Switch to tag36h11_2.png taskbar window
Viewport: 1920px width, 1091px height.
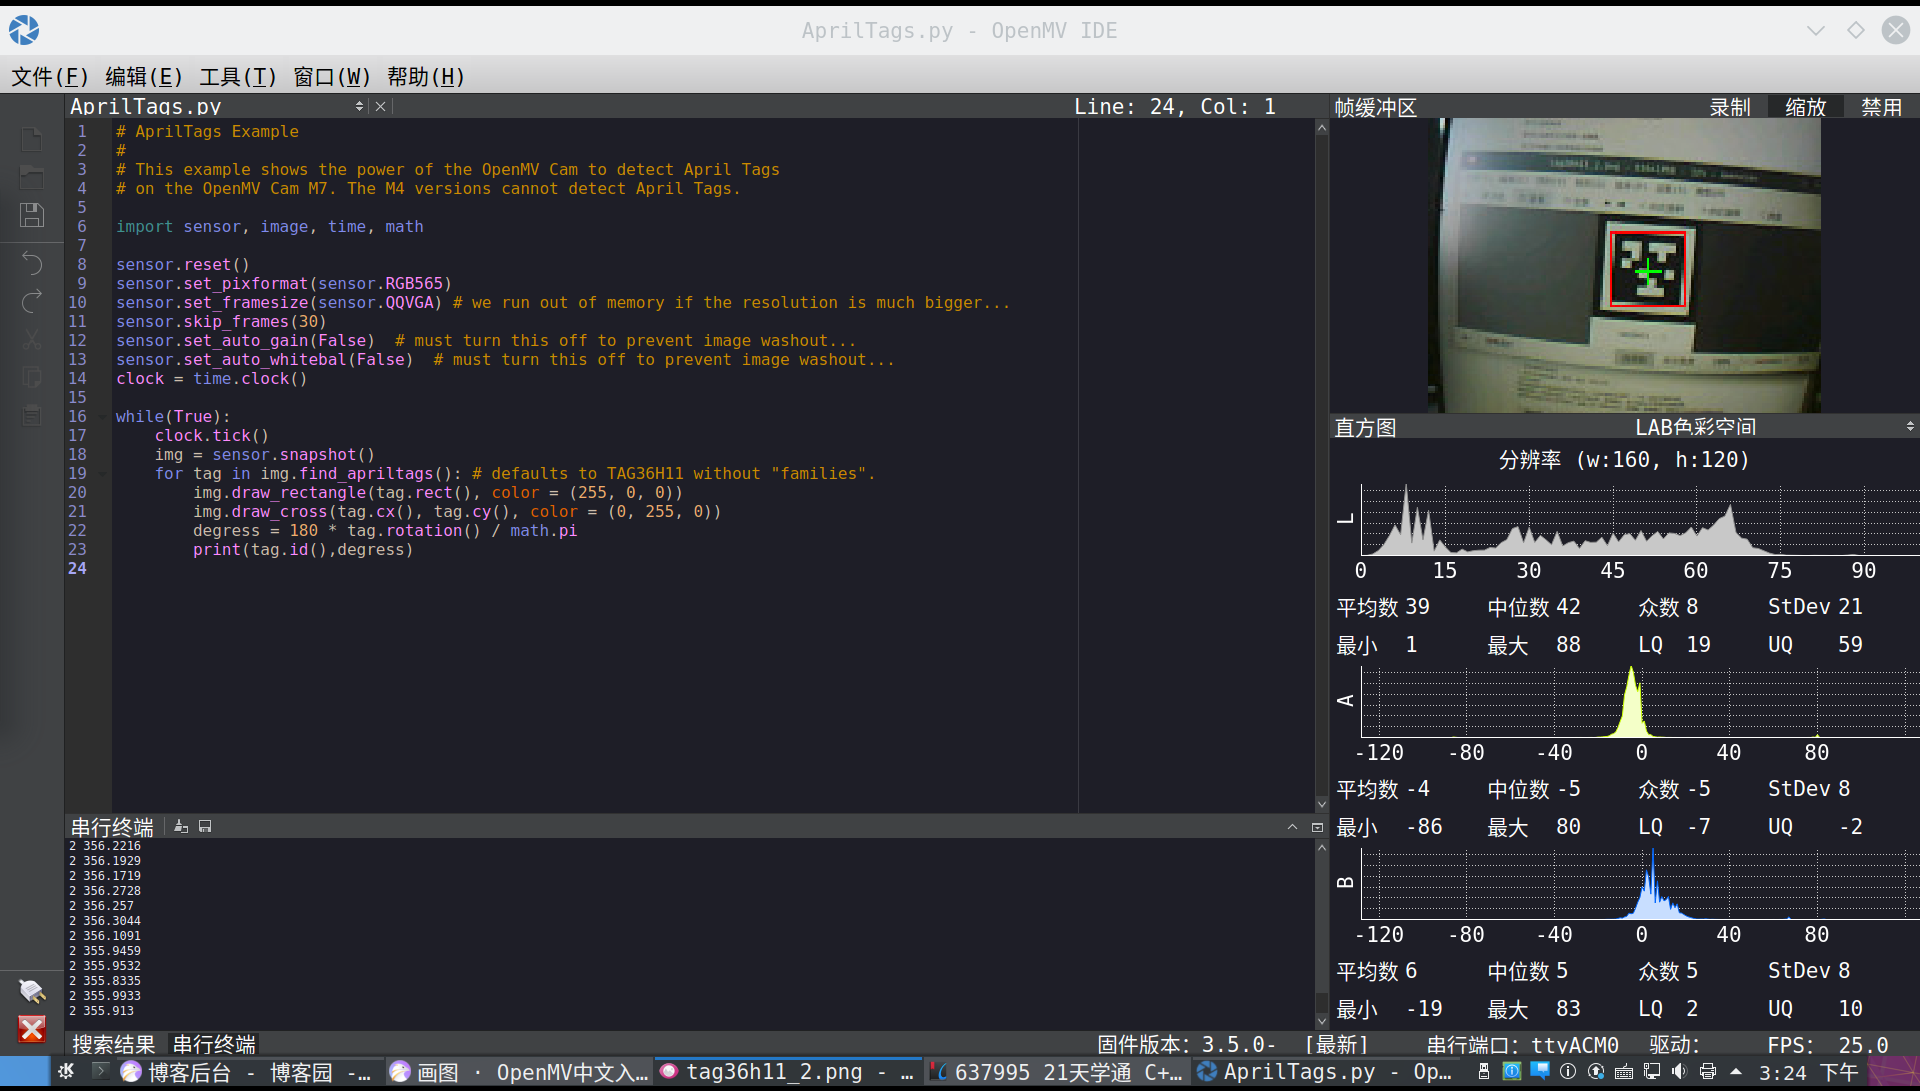tap(787, 1072)
